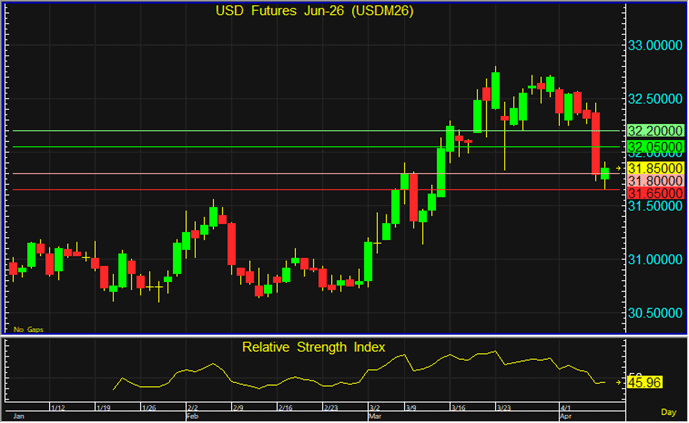Click the 32.50000 price axis label
Screen dimensions: 689x423
[x=655, y=99]
